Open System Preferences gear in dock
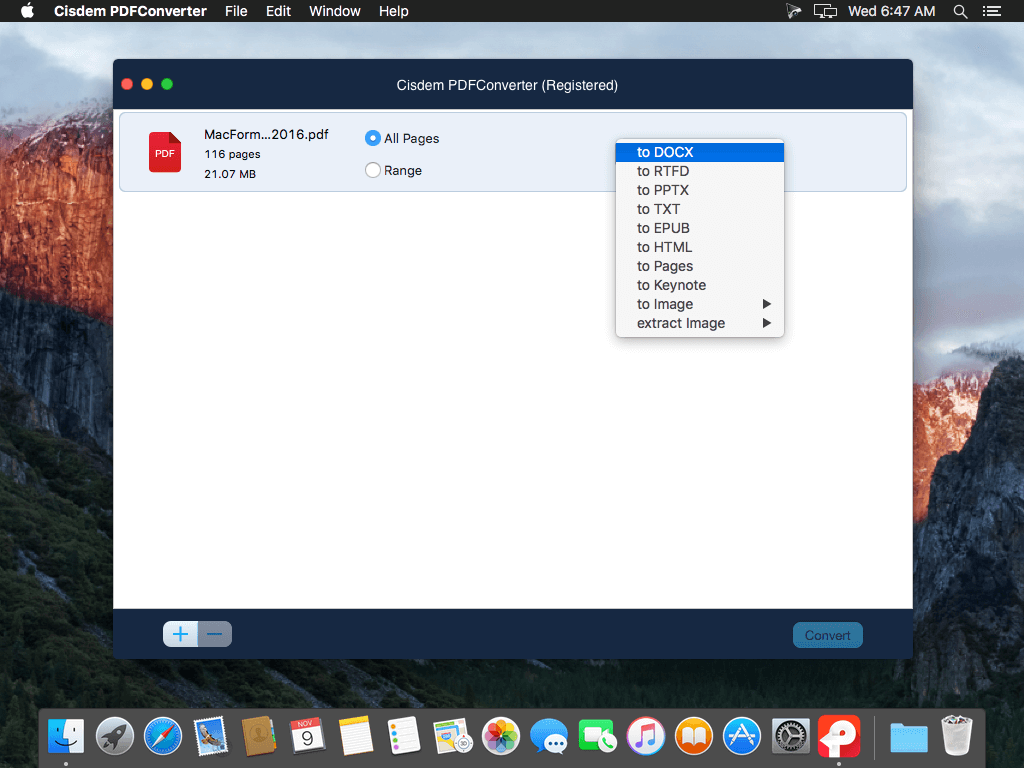1024x768 pixels. pos(790,736)
